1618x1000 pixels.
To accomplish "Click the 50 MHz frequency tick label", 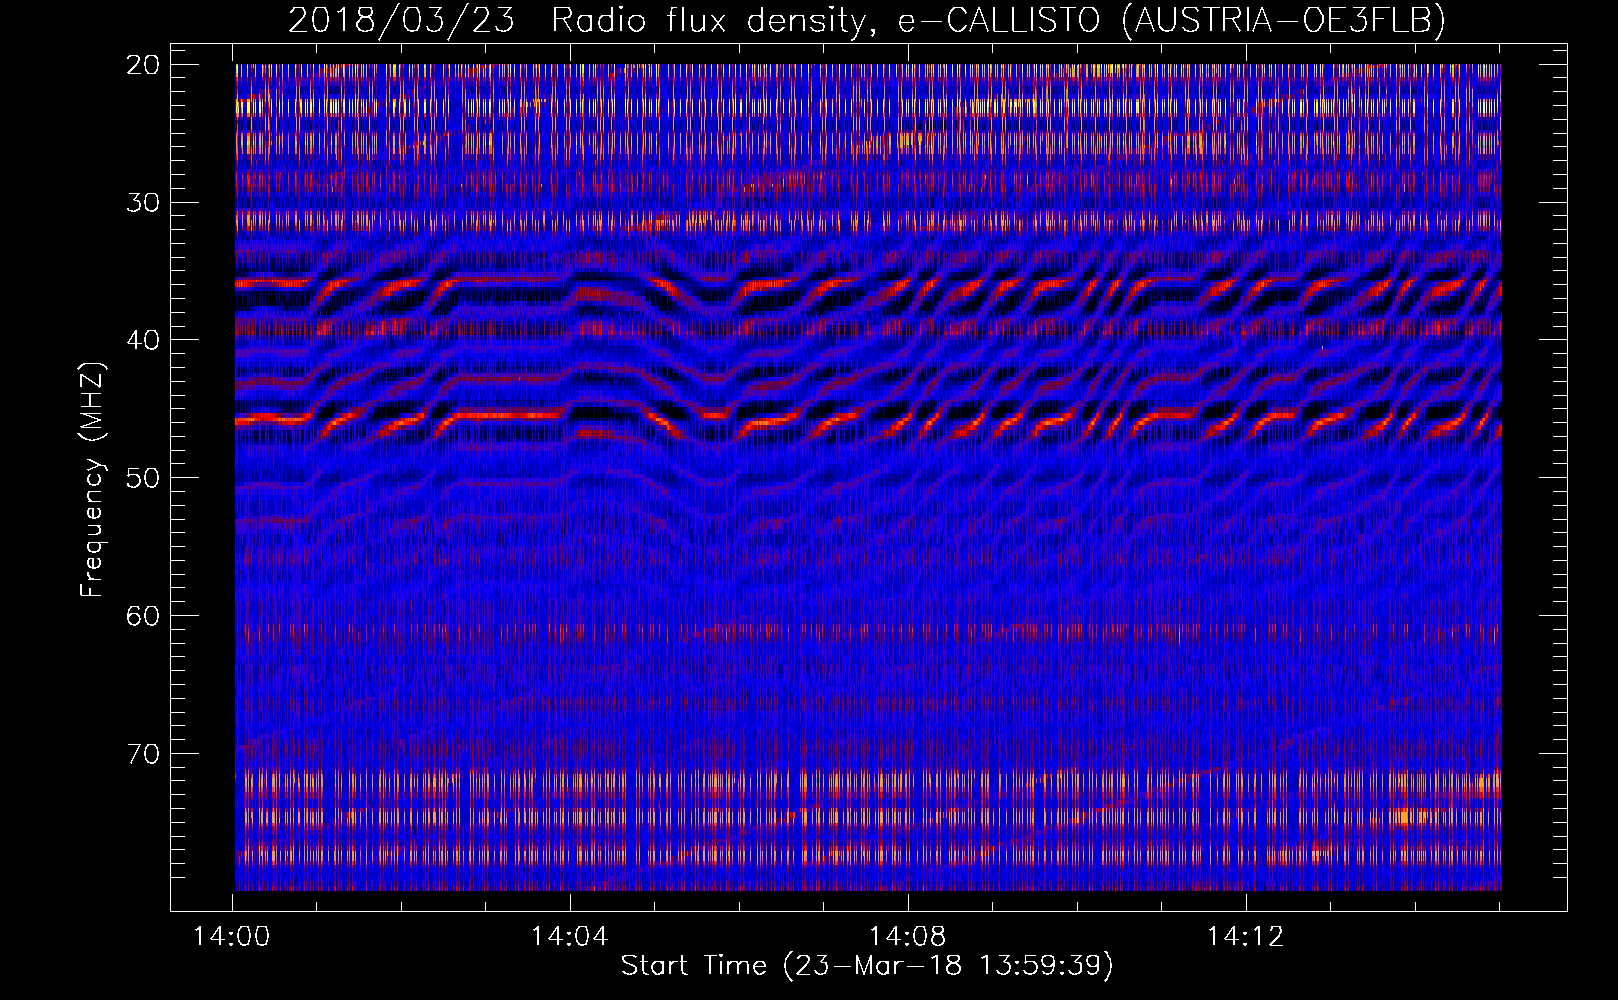I will [x=143, y=478].
